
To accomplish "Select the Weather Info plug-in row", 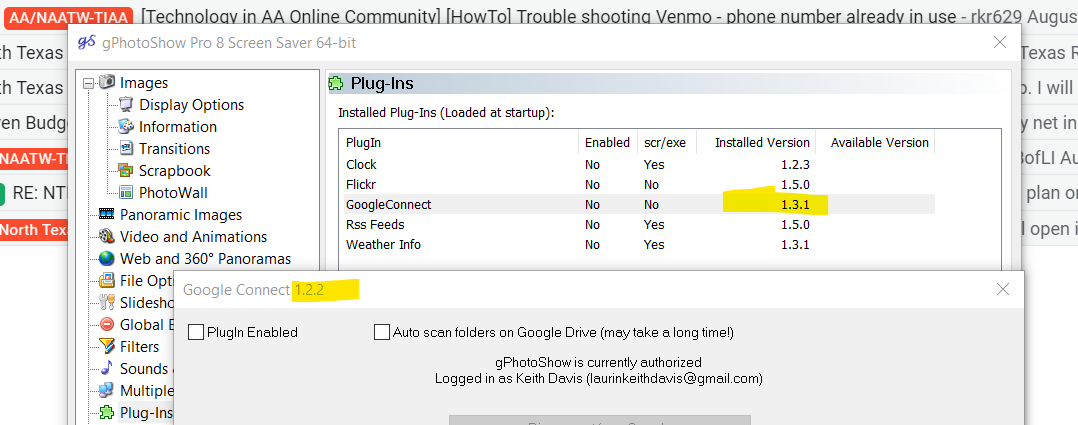I will [x=637, y=244].
